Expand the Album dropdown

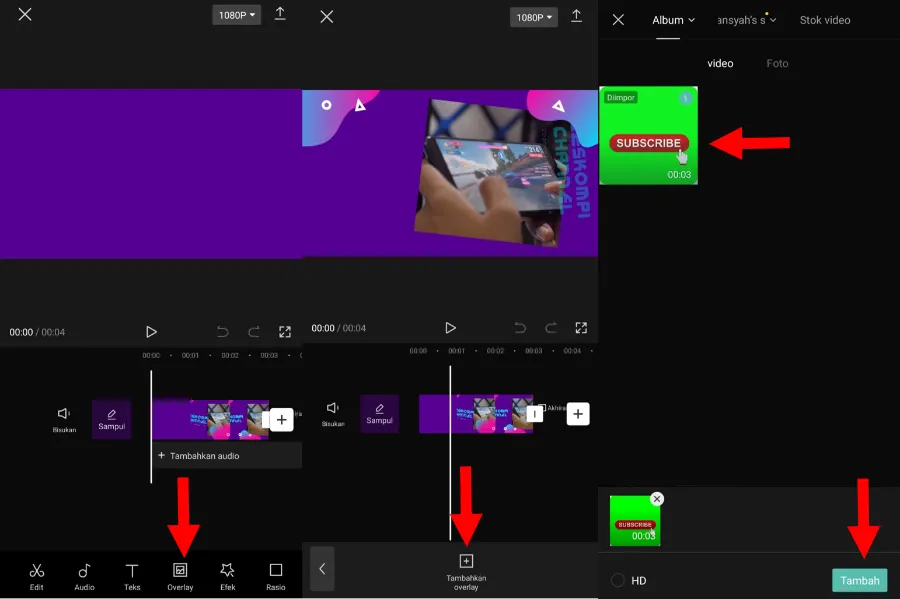point(673,20)
